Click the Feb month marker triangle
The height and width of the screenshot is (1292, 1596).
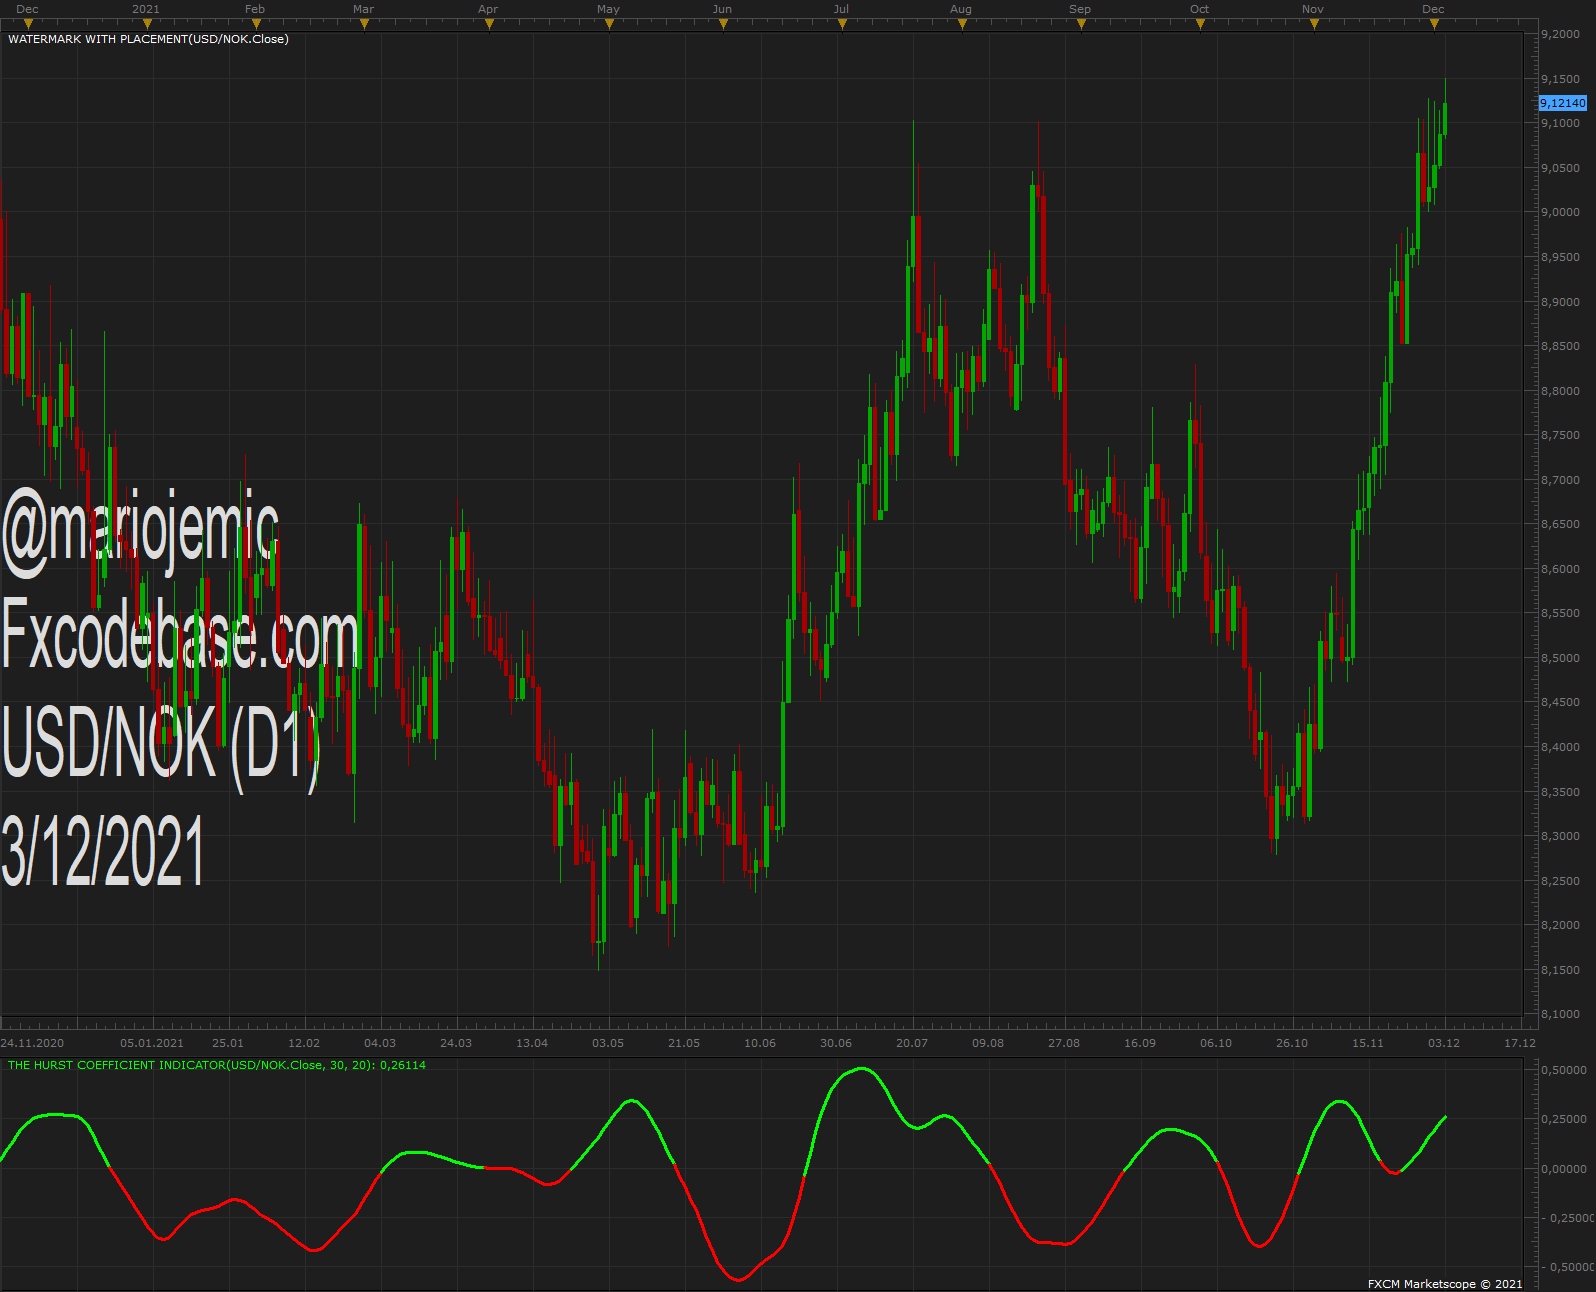click(x=256, y=24)
